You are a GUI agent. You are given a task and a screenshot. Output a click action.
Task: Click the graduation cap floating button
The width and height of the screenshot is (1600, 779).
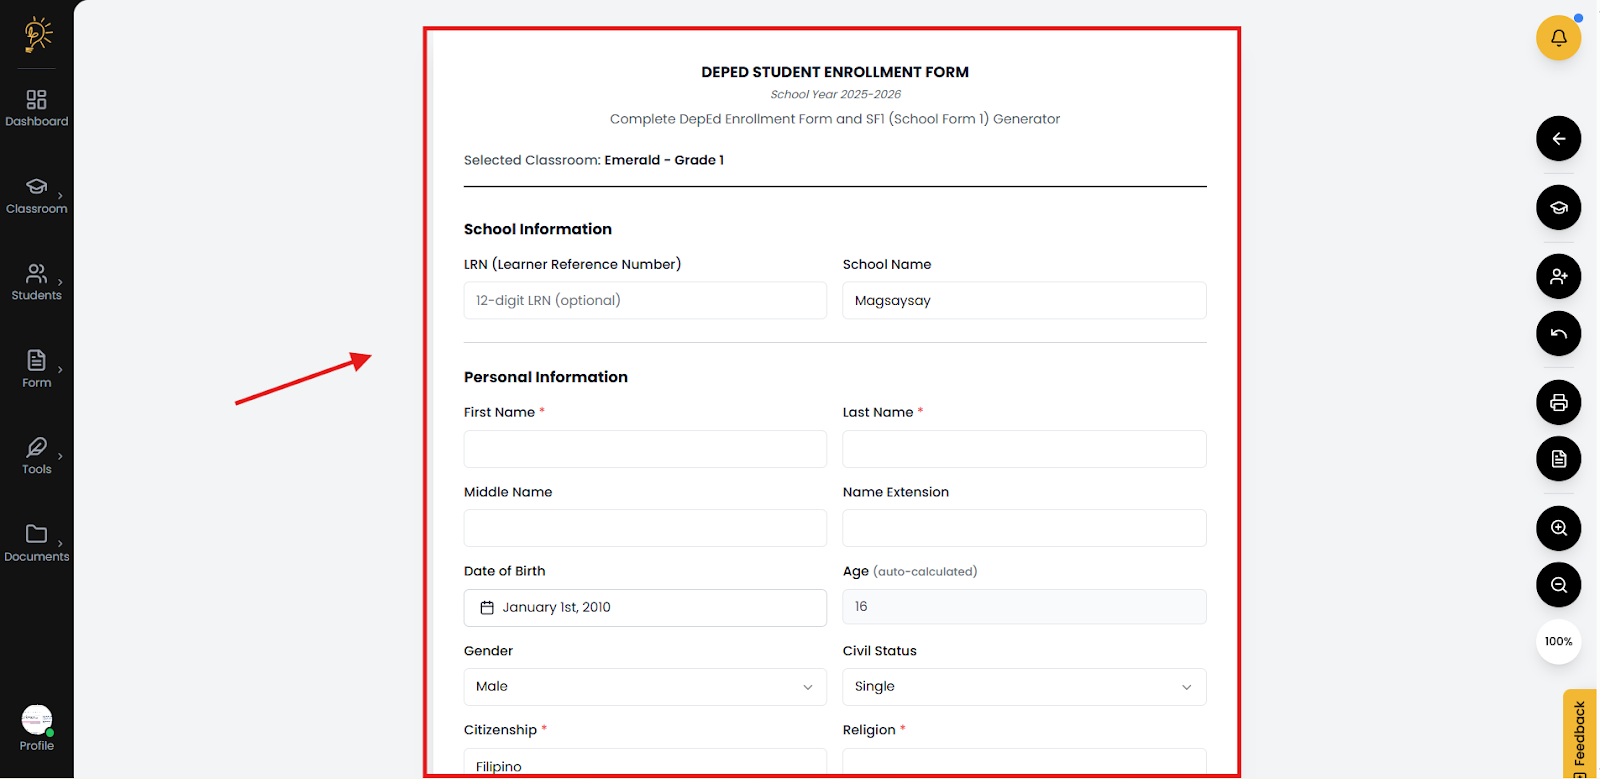click(1558, 208)
